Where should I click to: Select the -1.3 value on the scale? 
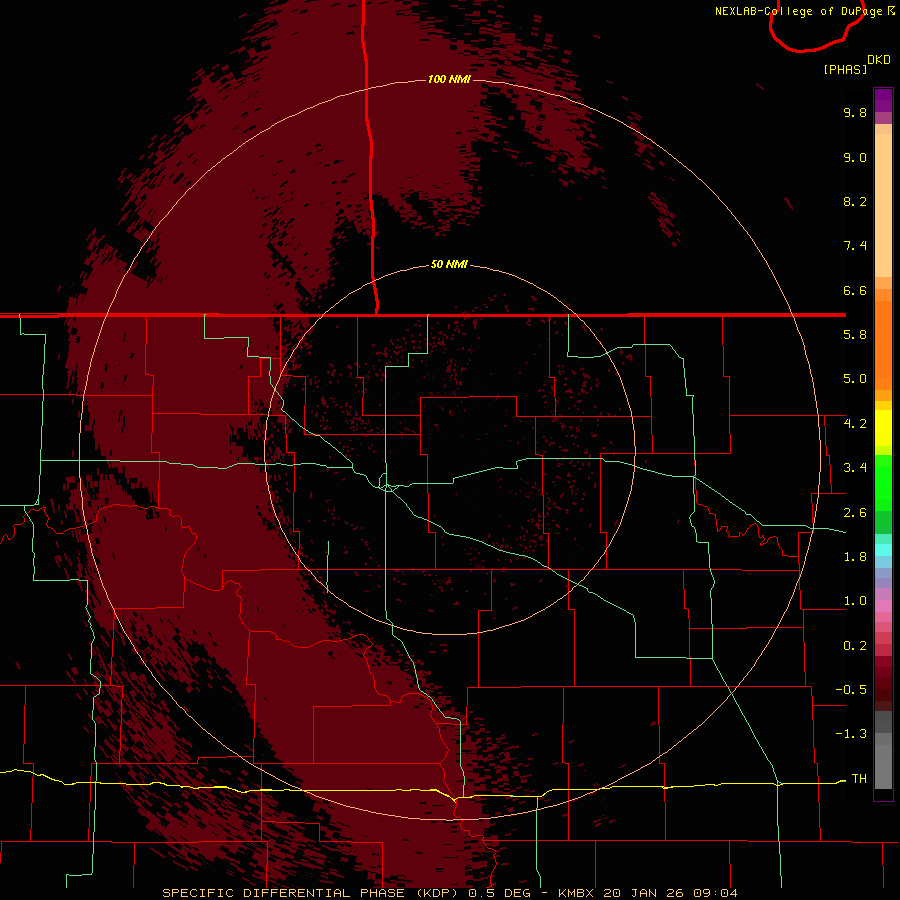tap(851, 734)
